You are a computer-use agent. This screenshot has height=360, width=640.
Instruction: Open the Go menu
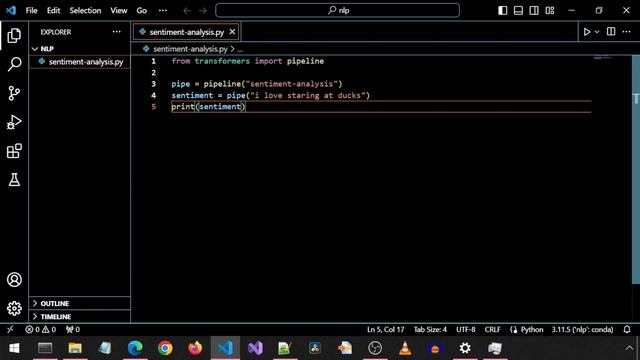(142, 11)
